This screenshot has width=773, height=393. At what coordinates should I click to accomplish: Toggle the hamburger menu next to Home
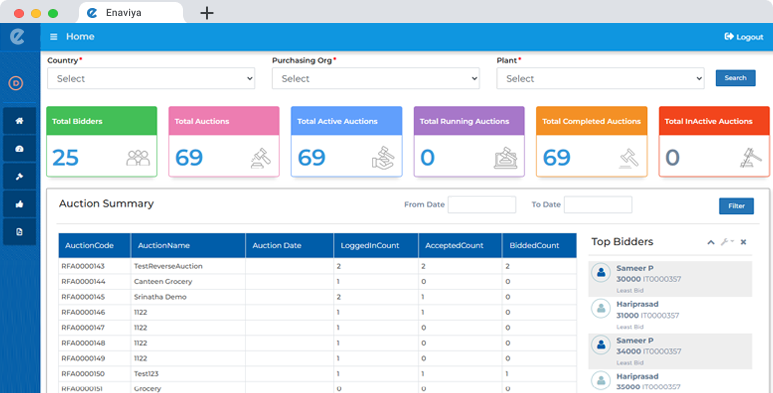[x=54, y=36]
